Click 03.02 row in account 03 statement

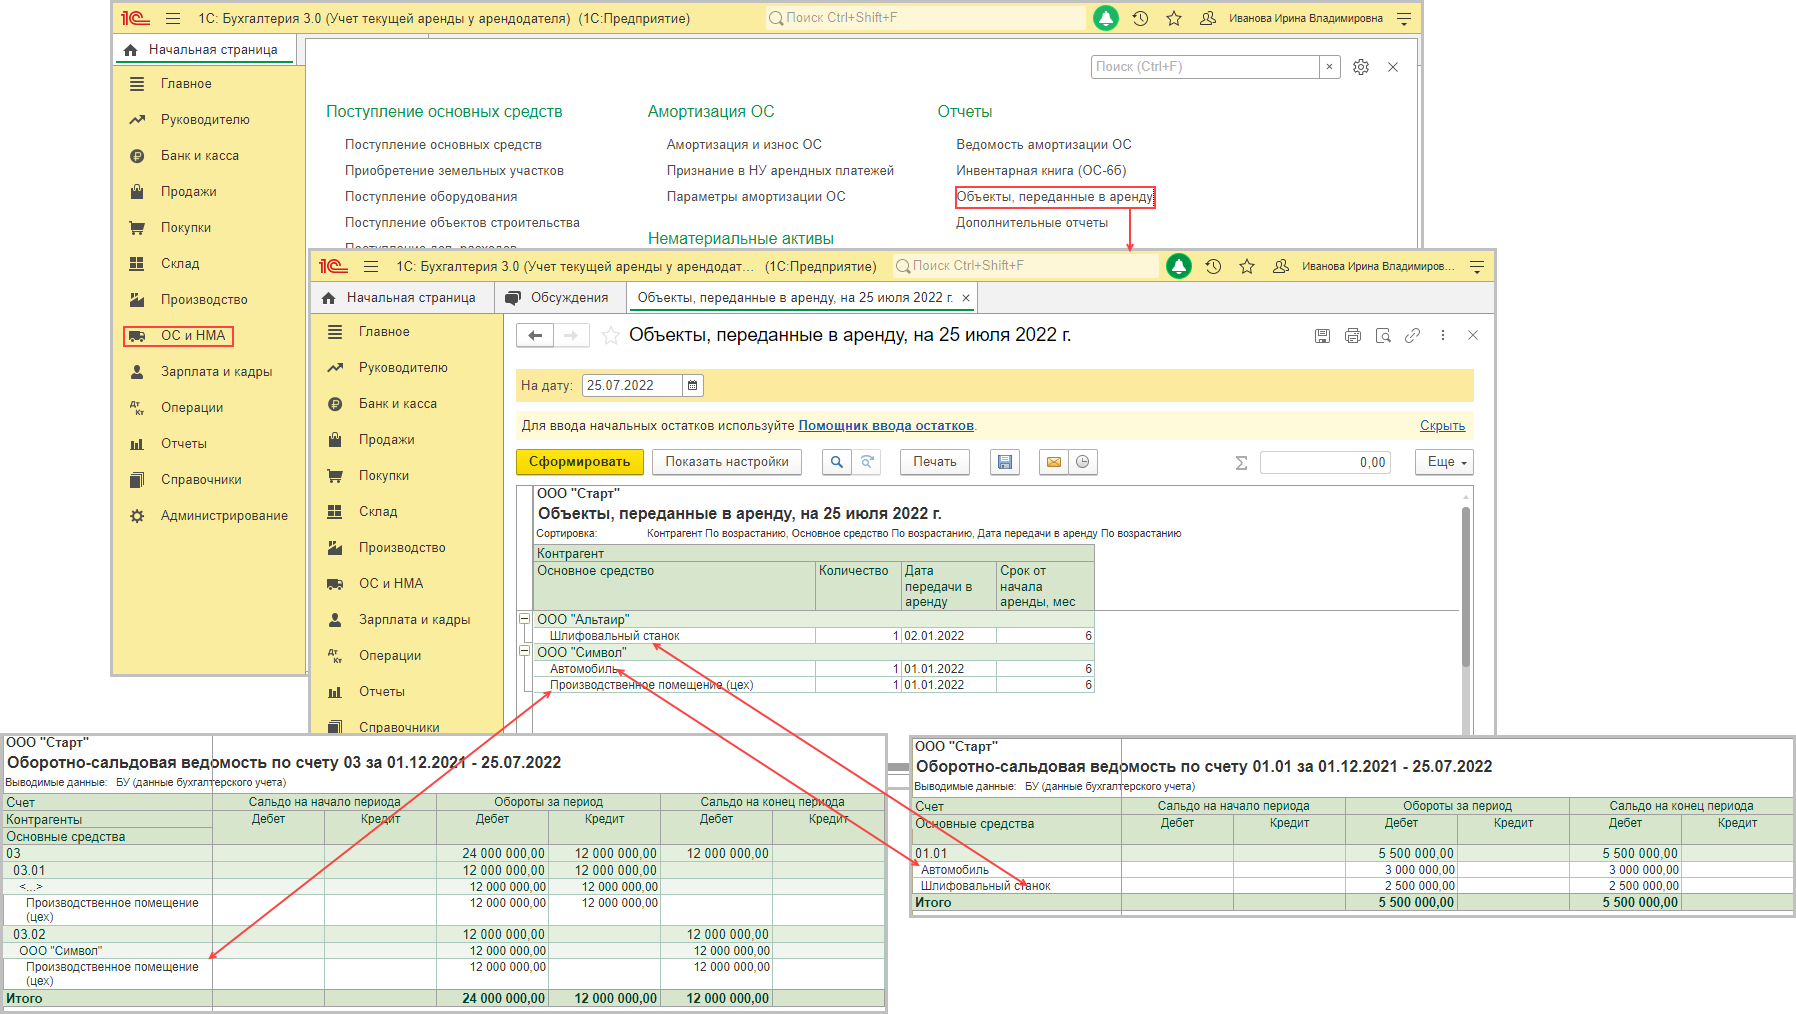tap(444, 935)
